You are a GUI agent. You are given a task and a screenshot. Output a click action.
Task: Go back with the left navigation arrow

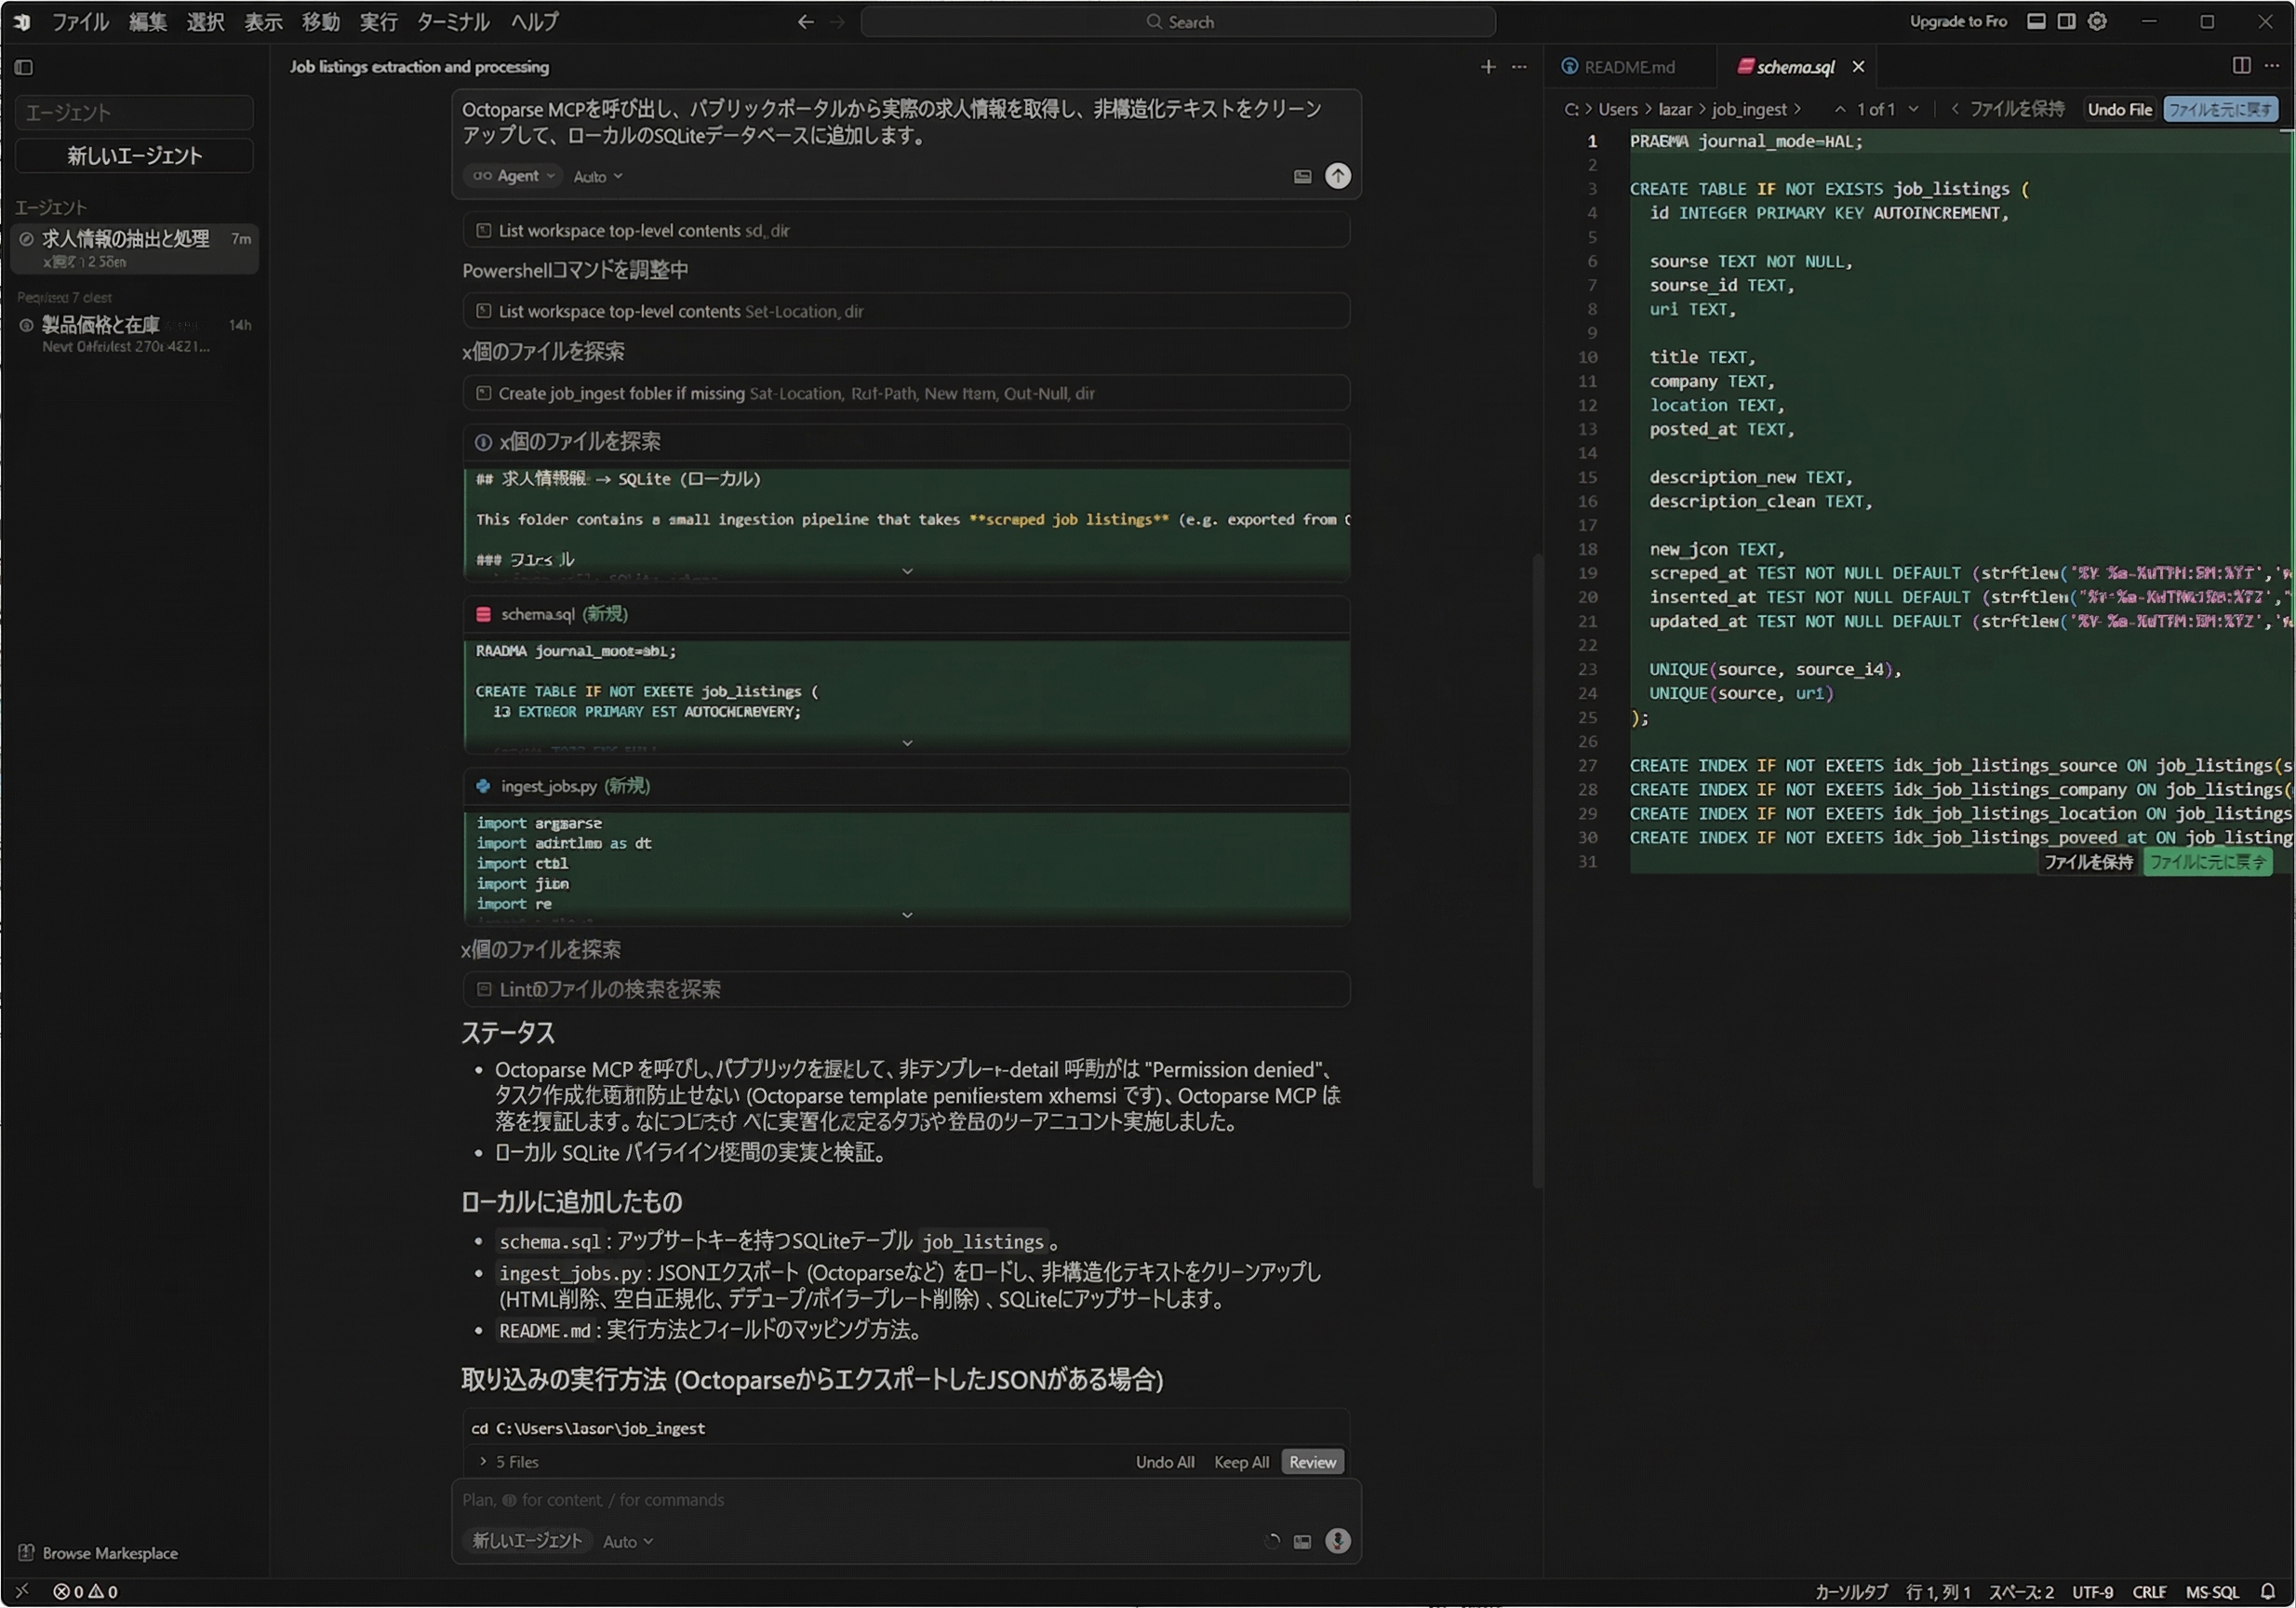pos(805,21)
